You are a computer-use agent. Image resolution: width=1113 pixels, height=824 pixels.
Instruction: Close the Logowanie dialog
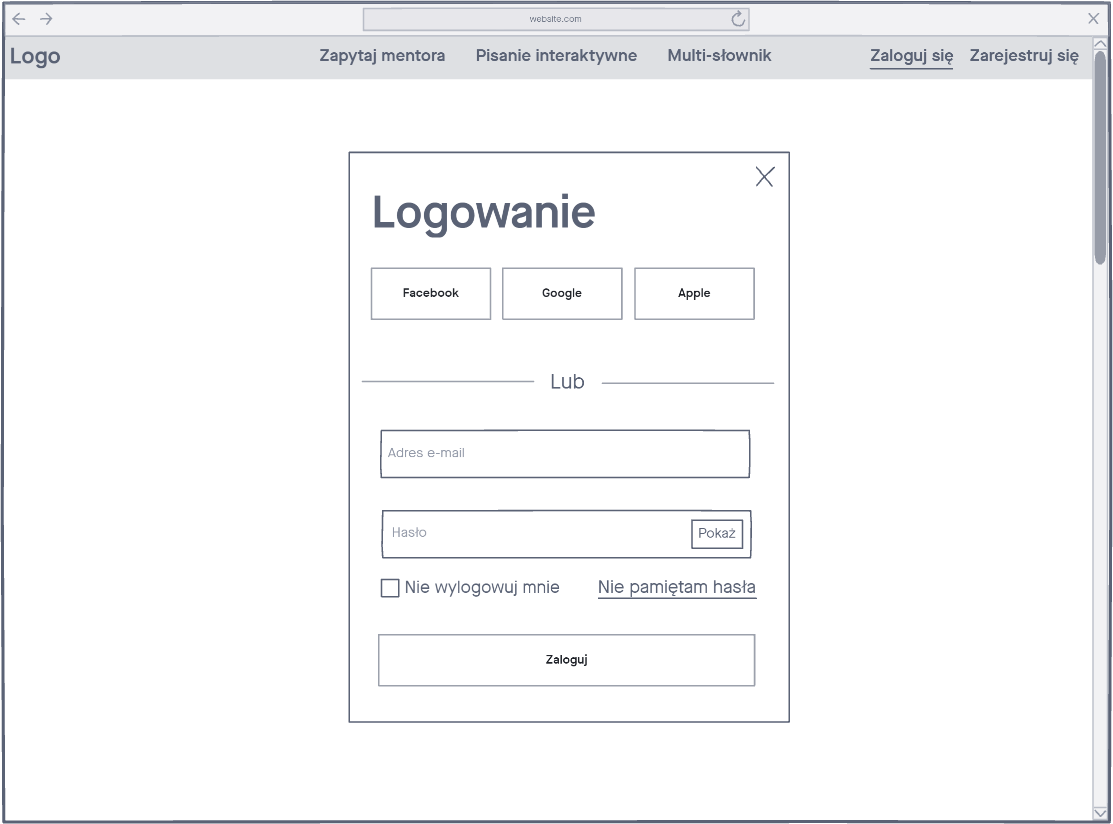coord(764,177)
